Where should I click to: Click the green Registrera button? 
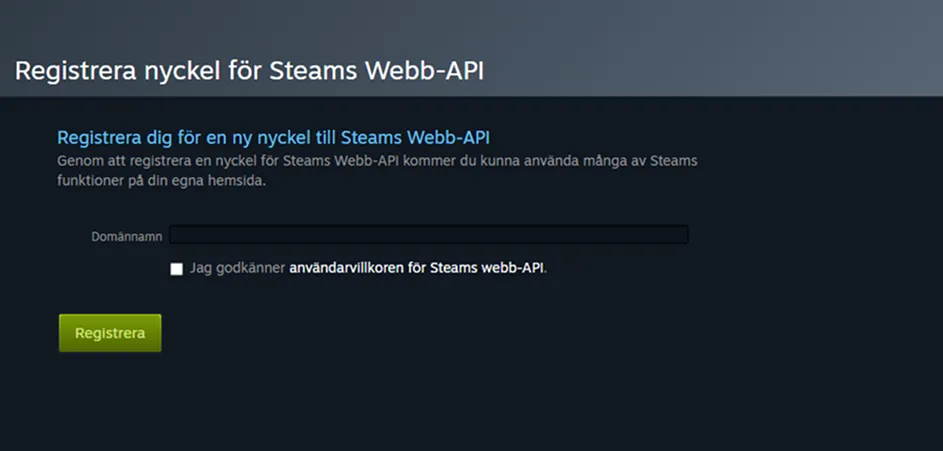pos(110,333)
